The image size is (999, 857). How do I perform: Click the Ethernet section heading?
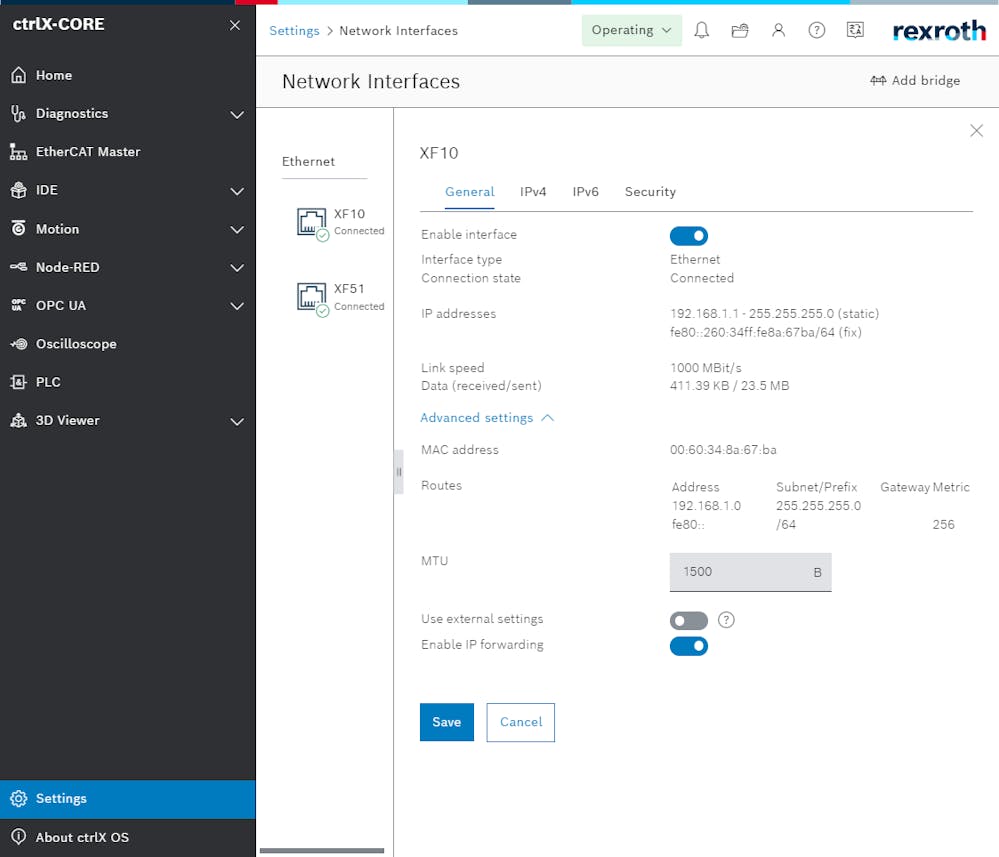coord(308,161)
